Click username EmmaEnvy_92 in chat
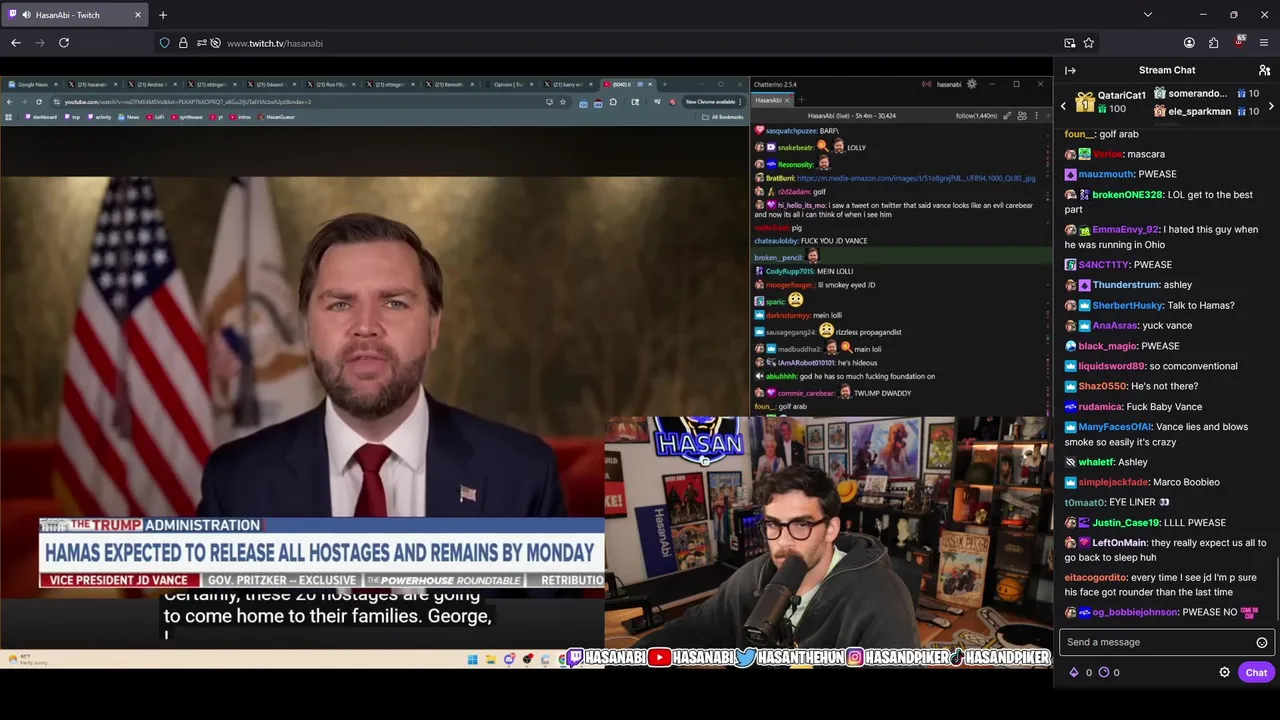1280x720 pixels. tap(1125, 230)
